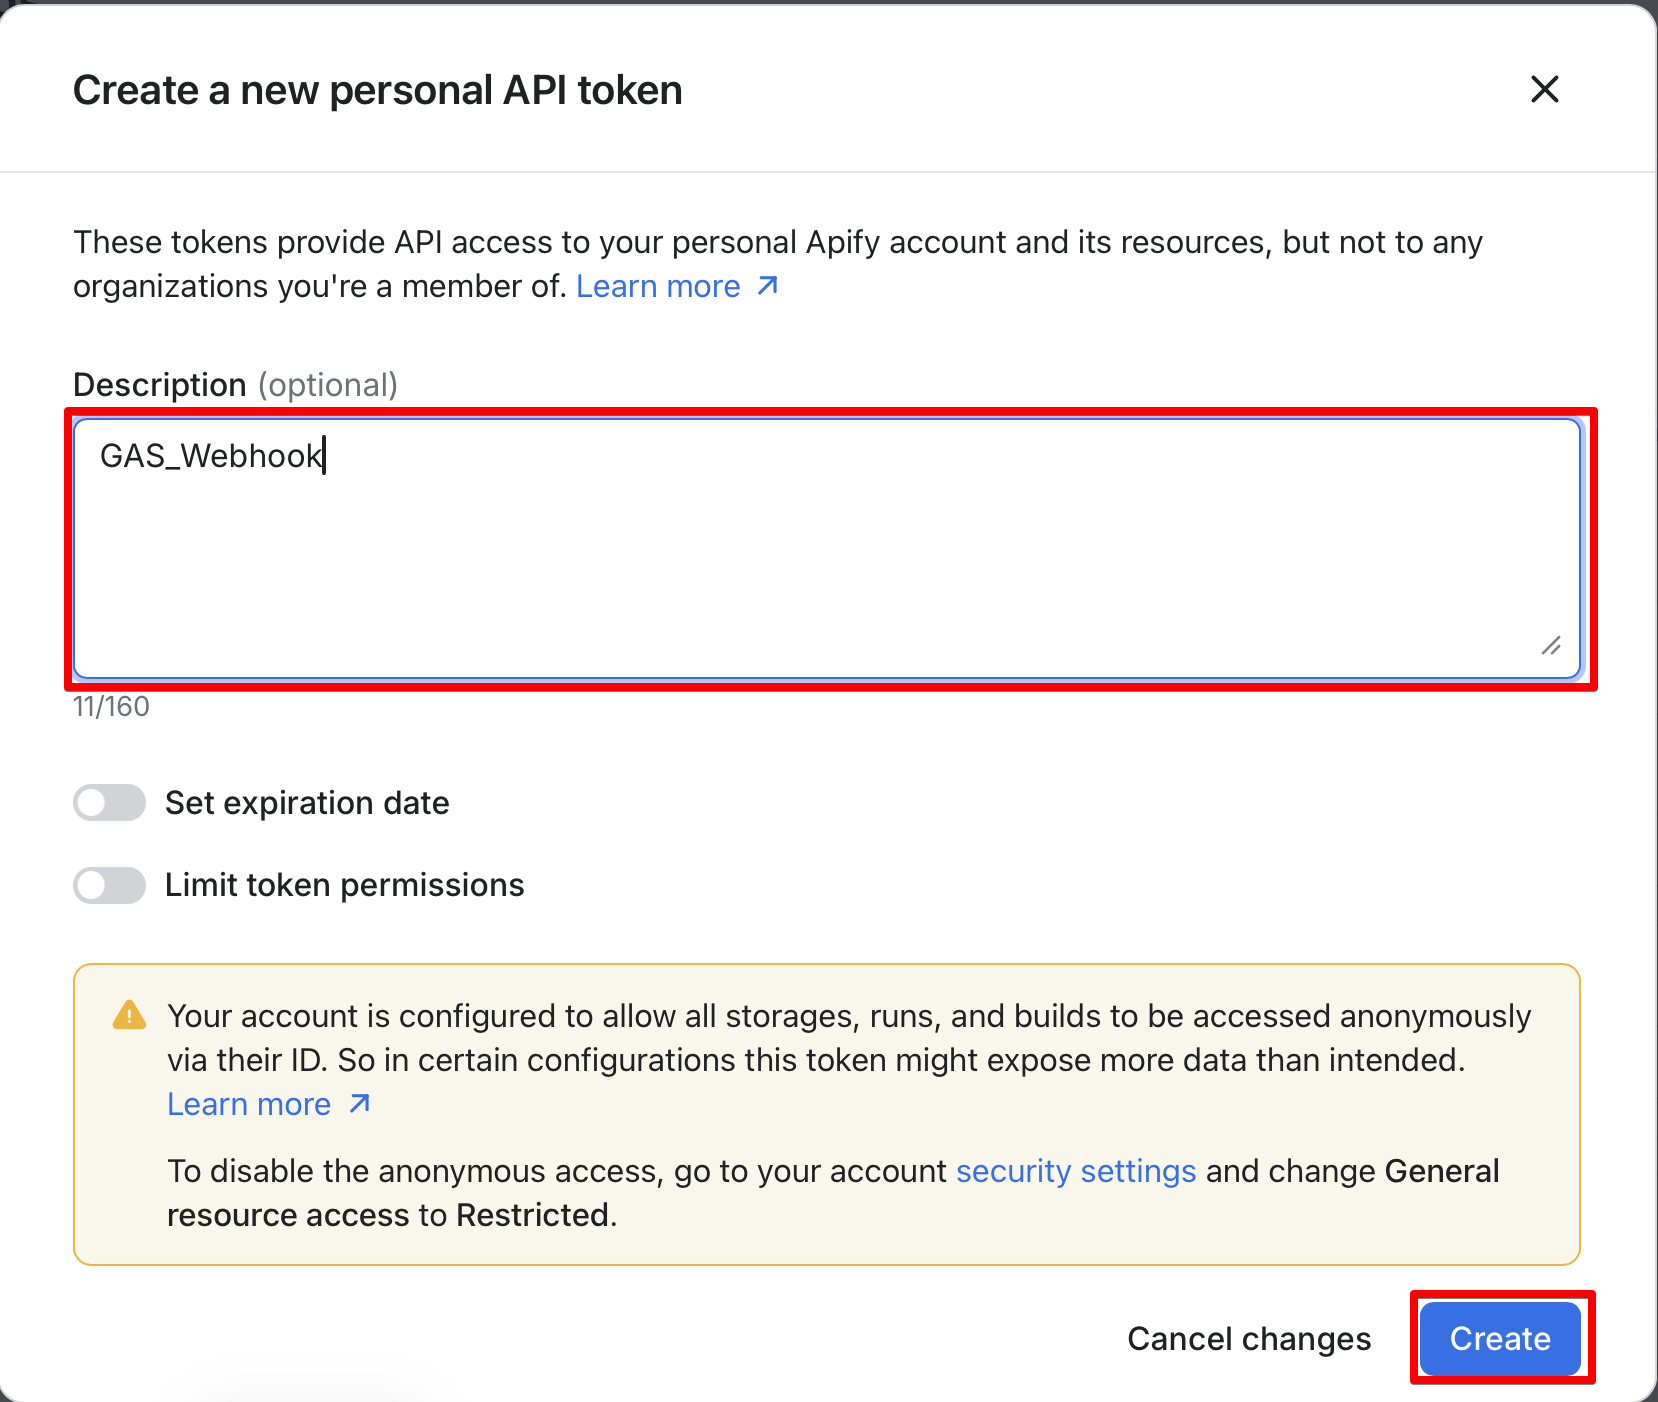Open the Learn more link about personal tokens
This screenshot has height=1402, width=1658.
coord(677,287)
